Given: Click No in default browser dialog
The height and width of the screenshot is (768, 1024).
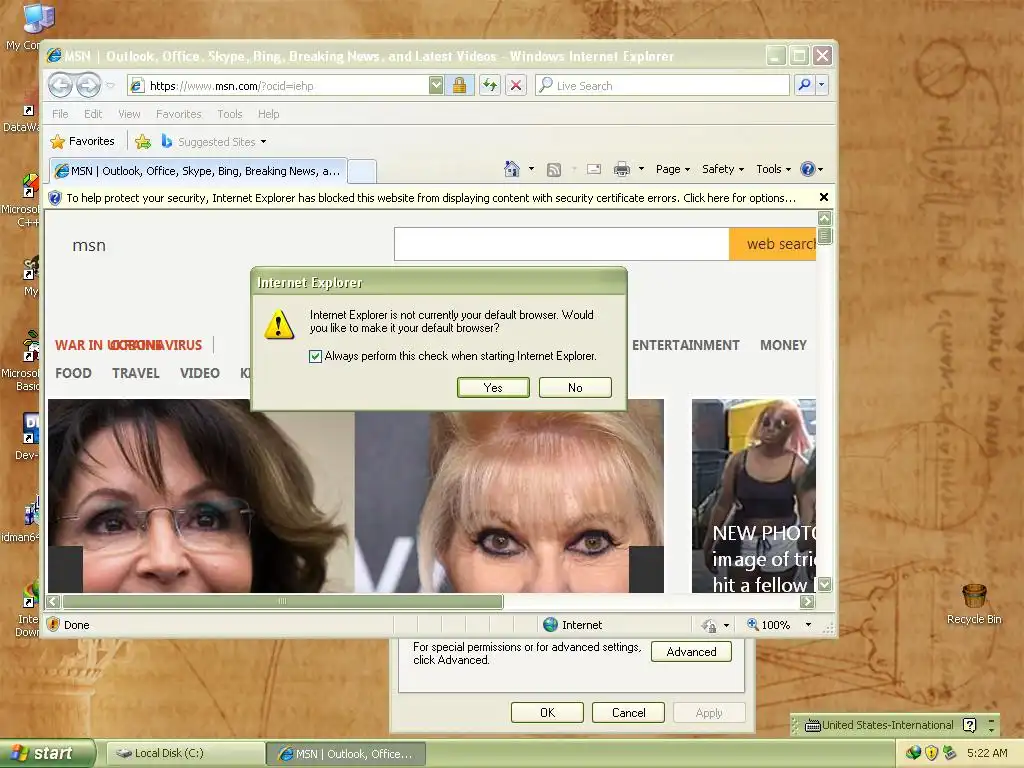Looking at the screenshot, I should pos(575,387).
